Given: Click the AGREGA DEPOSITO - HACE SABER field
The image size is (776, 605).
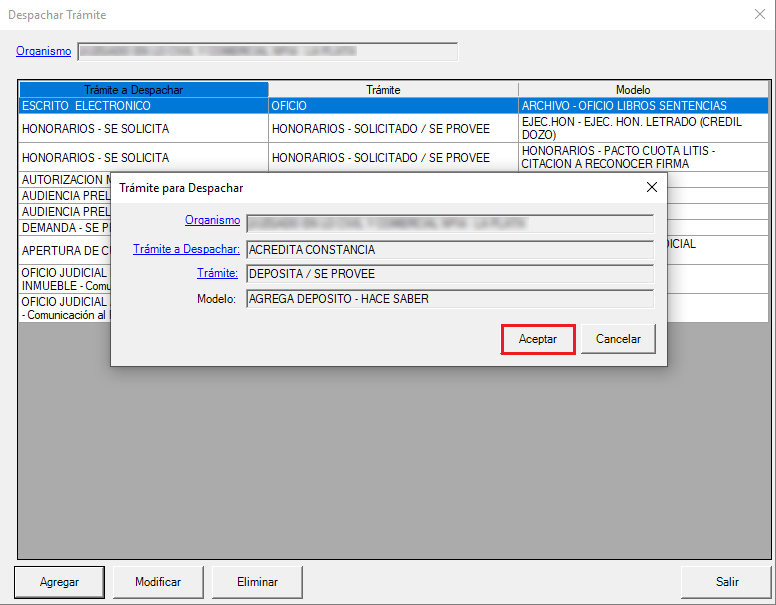Looking at the screenshot, I should click(449, 298).
